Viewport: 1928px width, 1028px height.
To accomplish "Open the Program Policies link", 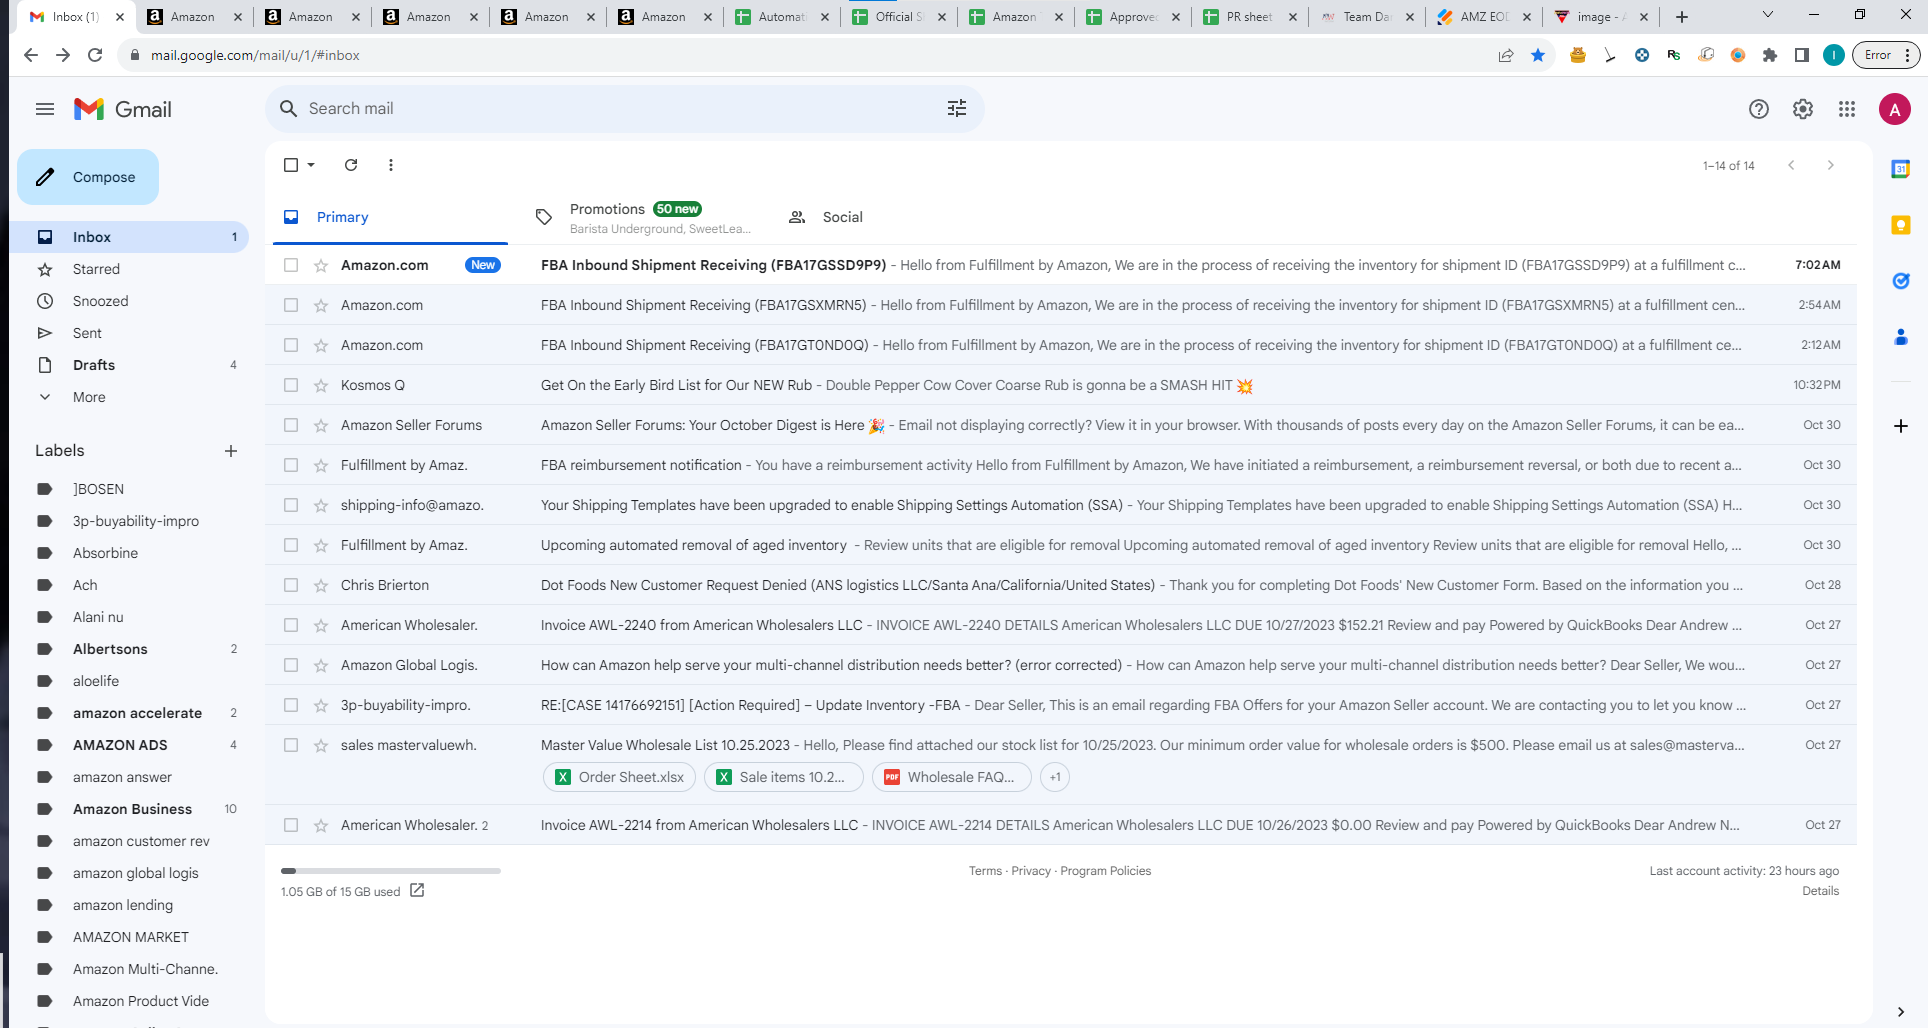I will point(1105,871).
